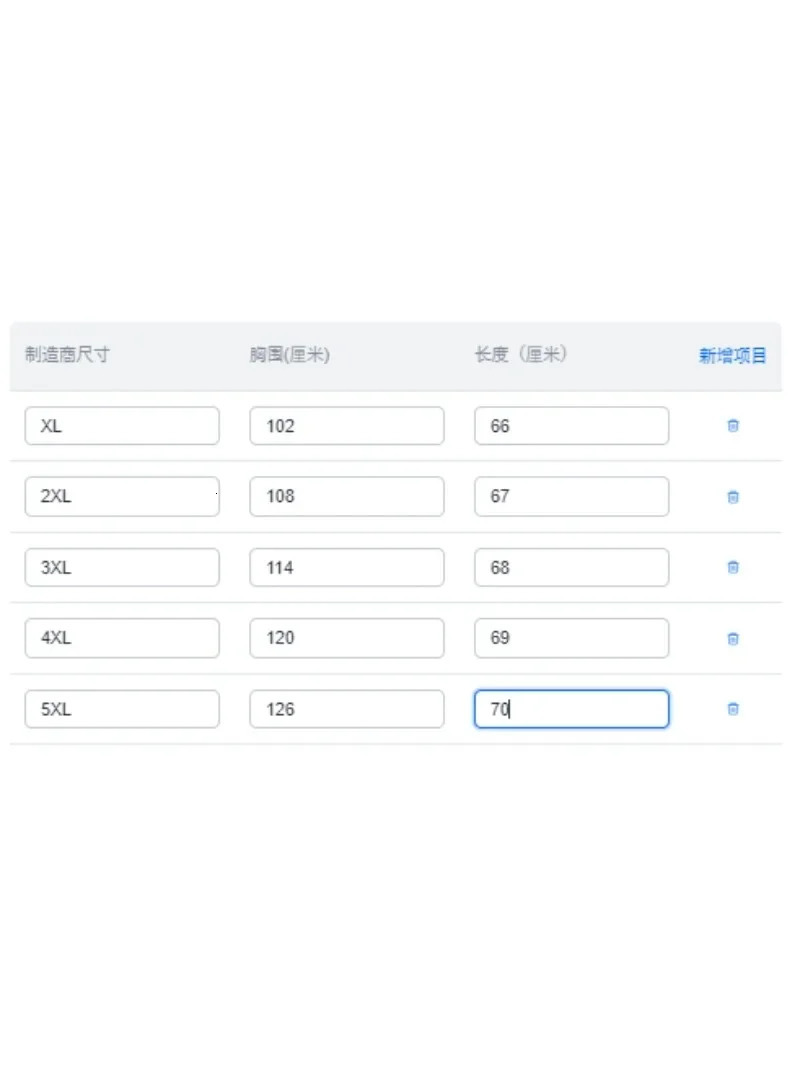Click the 2XL size input field
Image resolution: width=800 pixels, height=1067 pixels.
pyautogui.click(x=122, y=497)
